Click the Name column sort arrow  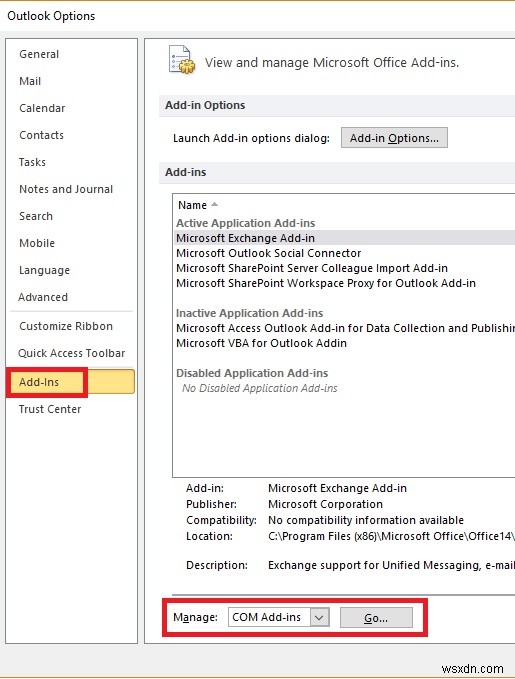click(214, 204)
